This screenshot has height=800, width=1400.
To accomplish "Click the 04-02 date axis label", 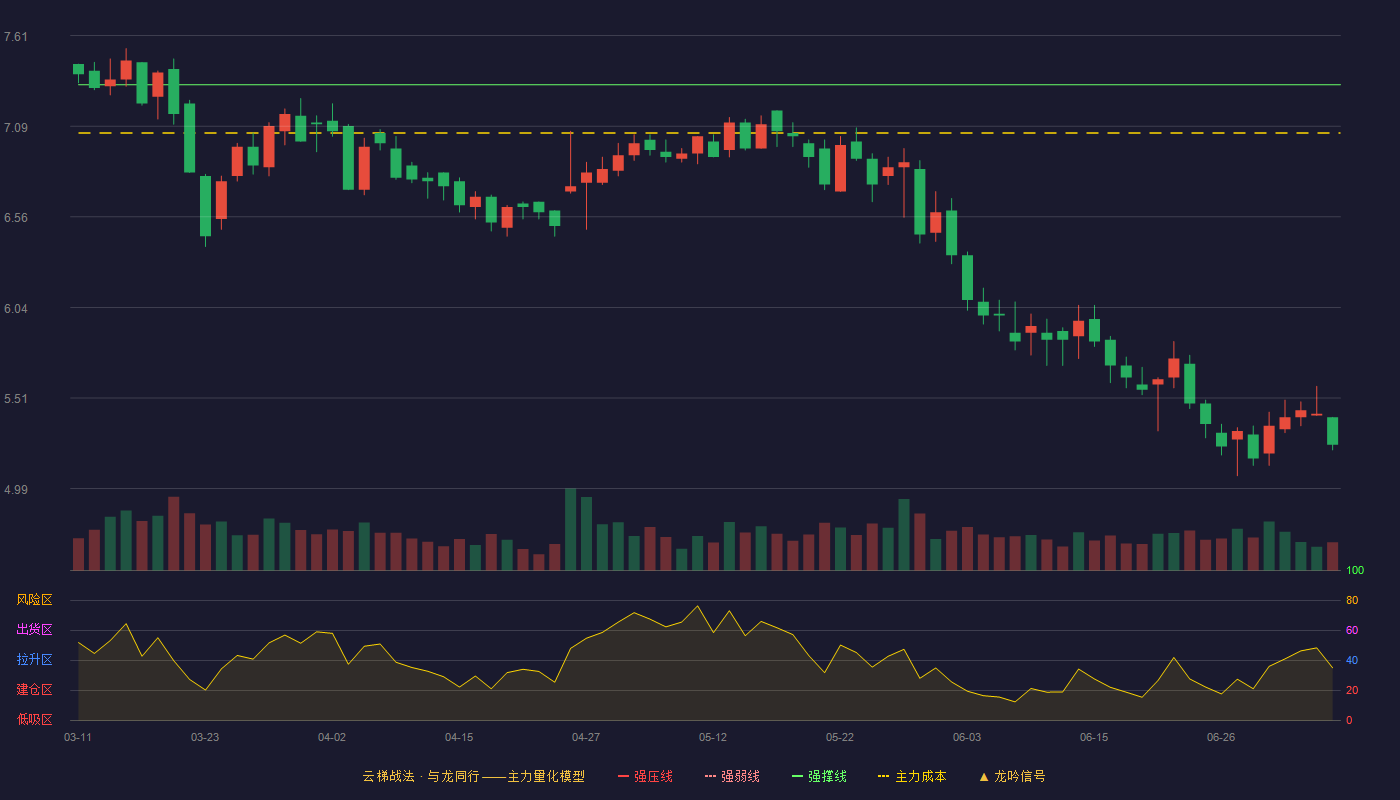I will click(x=332, y=737).
